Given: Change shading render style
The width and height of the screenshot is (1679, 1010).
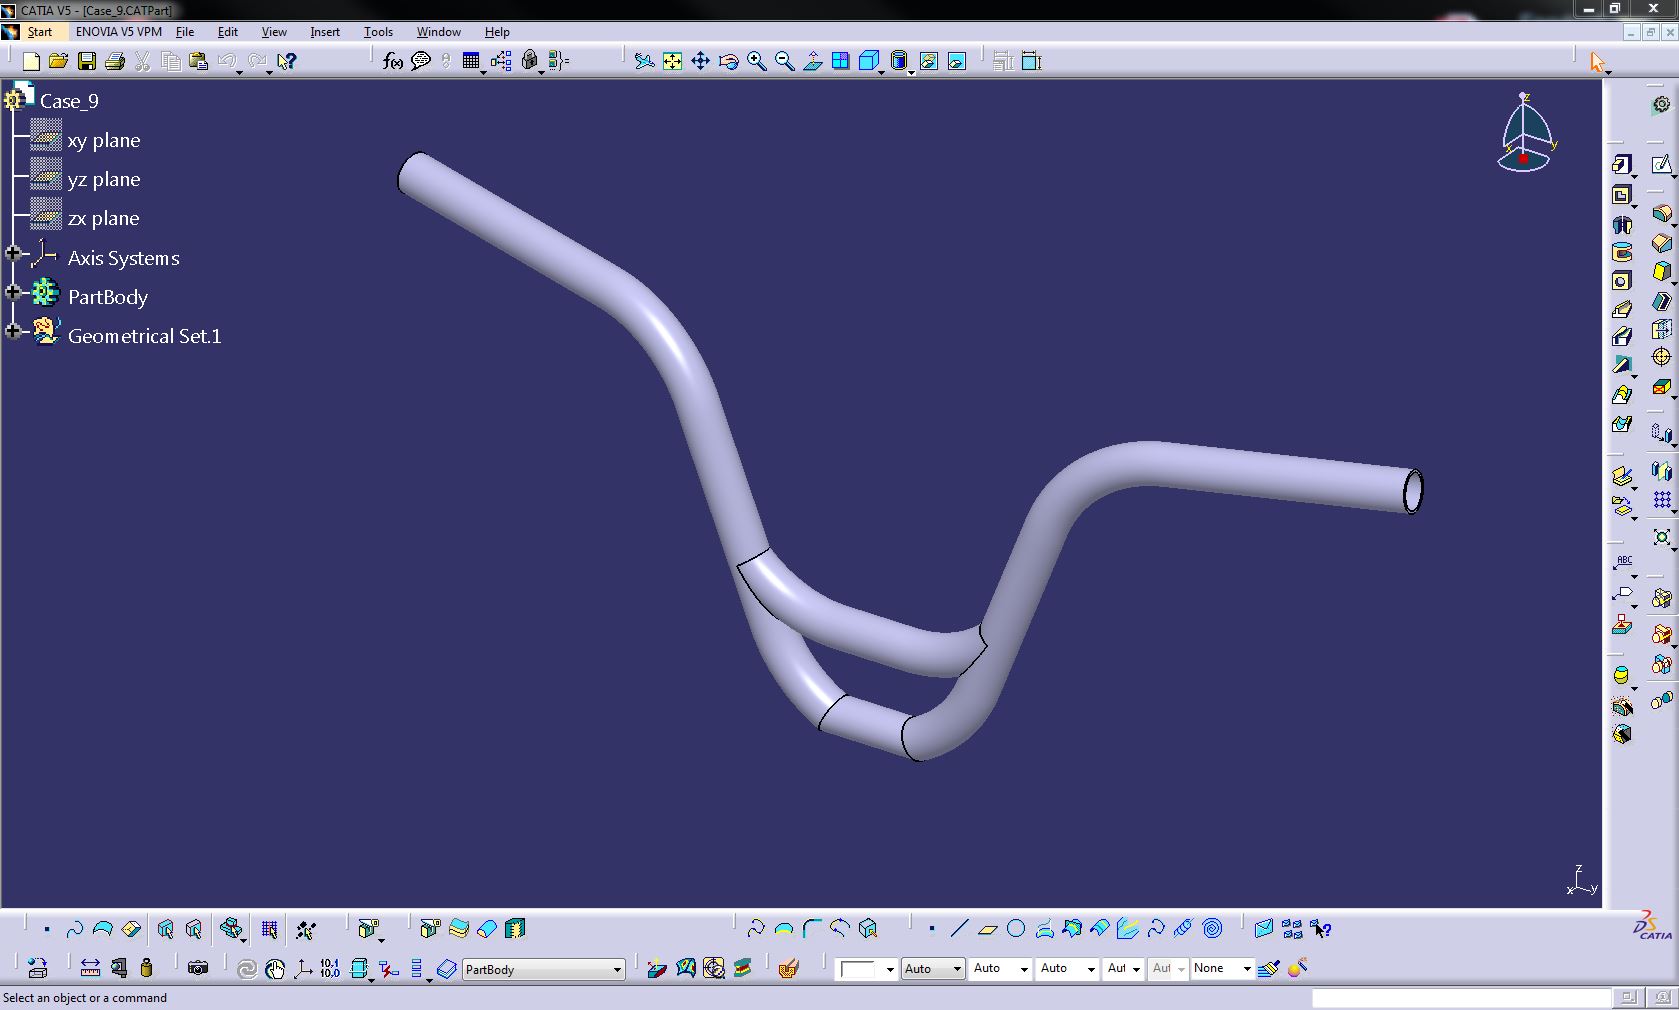Looking at the screenshot, I should (898, 61).
